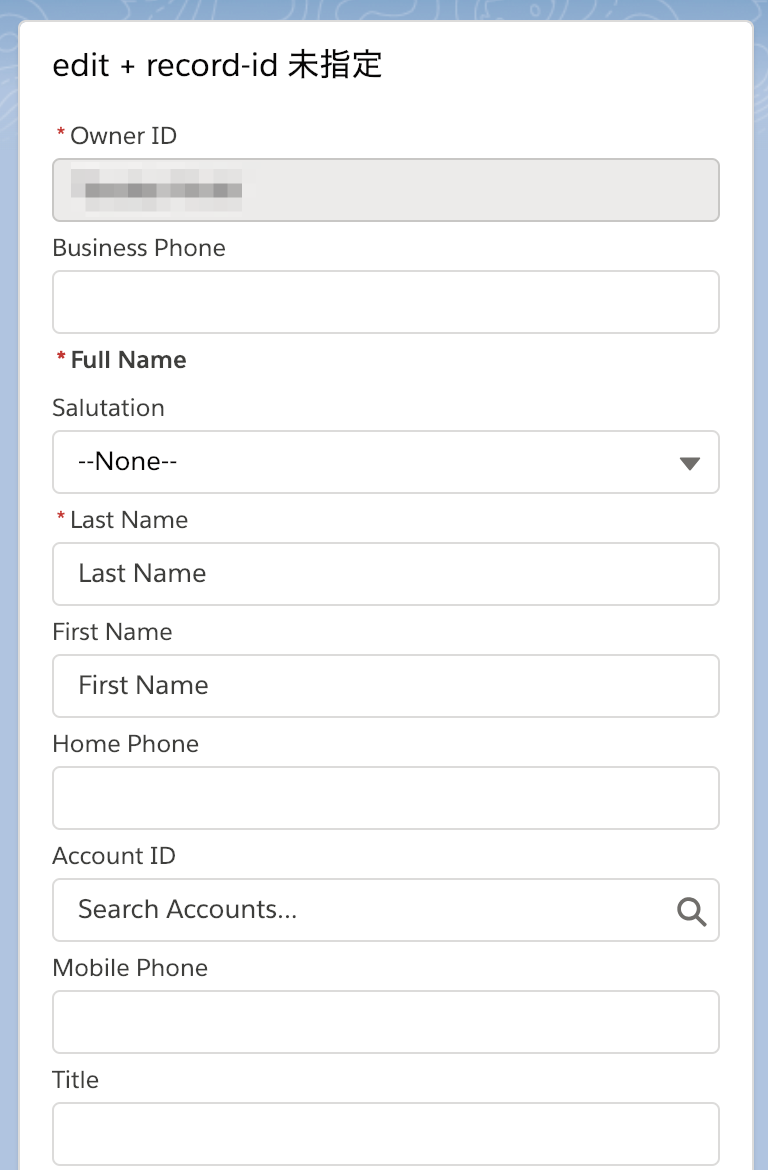Click the Last Name input field

(385, 574)
